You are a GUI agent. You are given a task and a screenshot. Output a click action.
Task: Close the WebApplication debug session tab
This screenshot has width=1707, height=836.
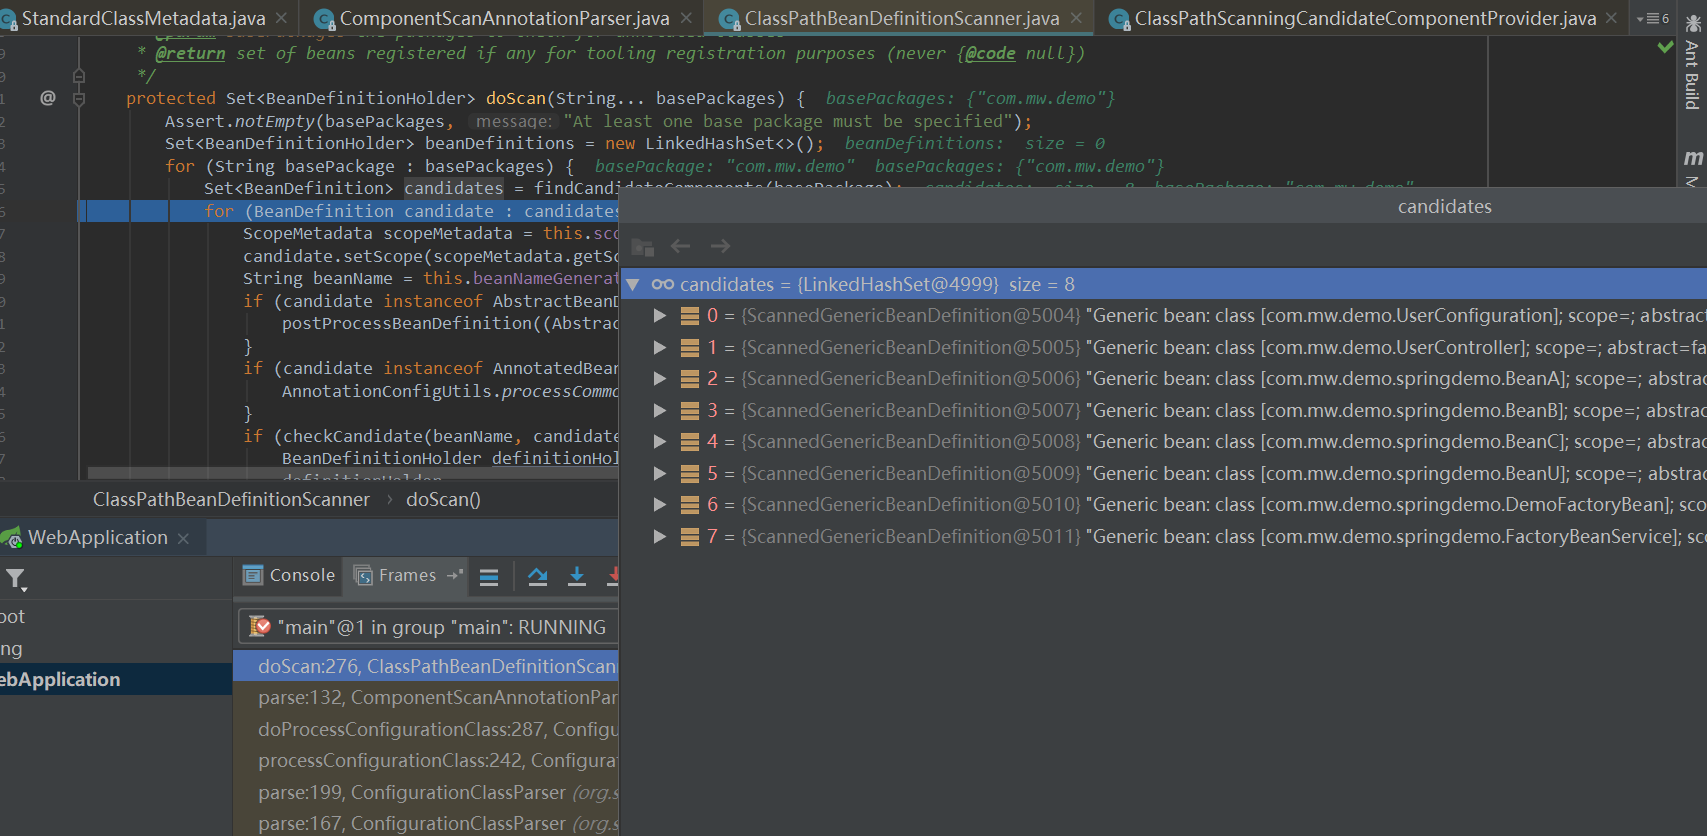tap(183, 538)
